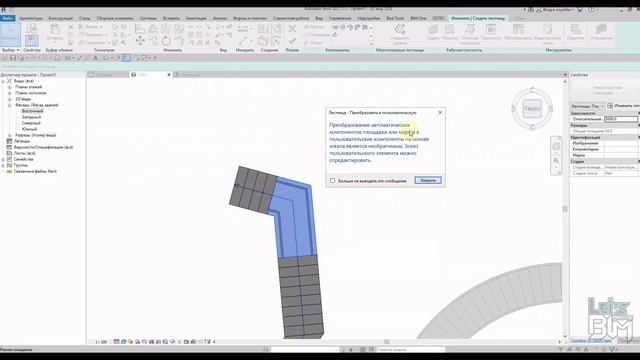Select the Rotate tool in the Изменить panel
The width and height of the screenshot is (640, 360).
tap(166, 41)
